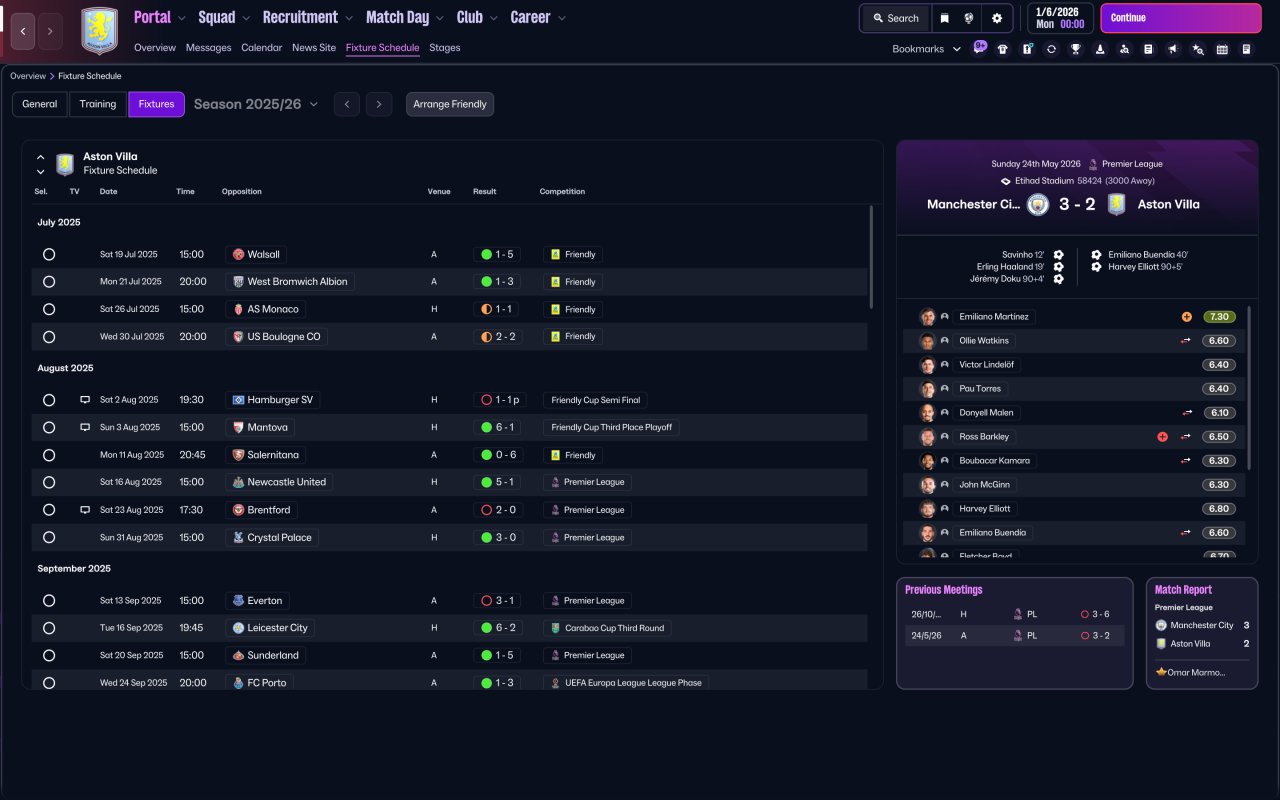Select the radio button for Everton fixture

[x=49, y=601]
